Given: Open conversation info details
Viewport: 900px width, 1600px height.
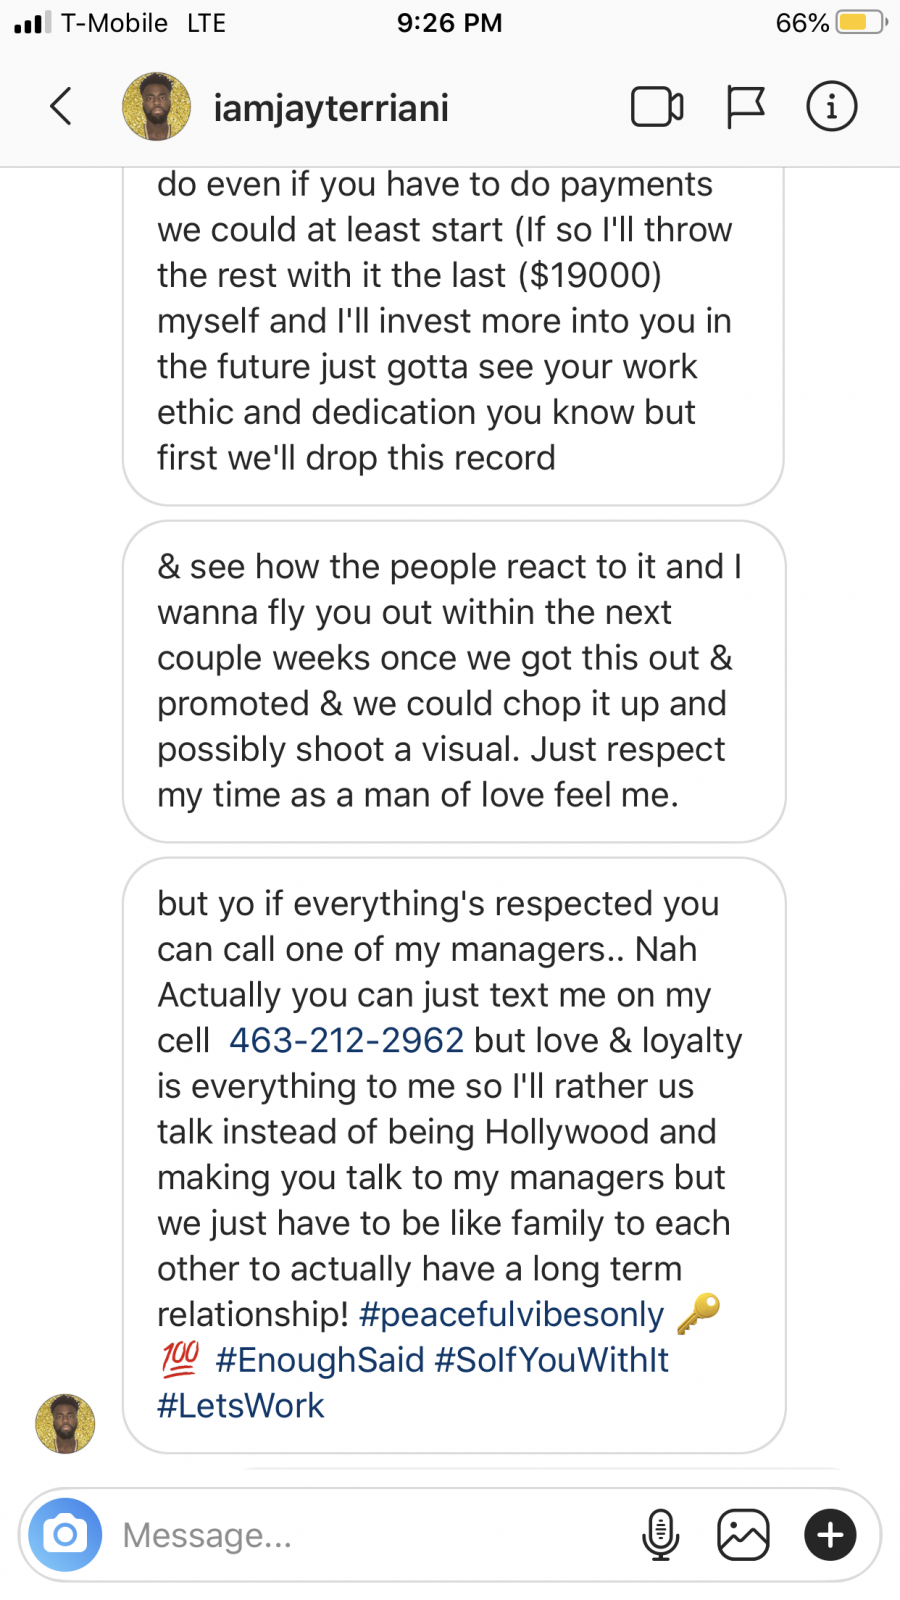Looking at the screenshot, I should click(x=831, y=107).
